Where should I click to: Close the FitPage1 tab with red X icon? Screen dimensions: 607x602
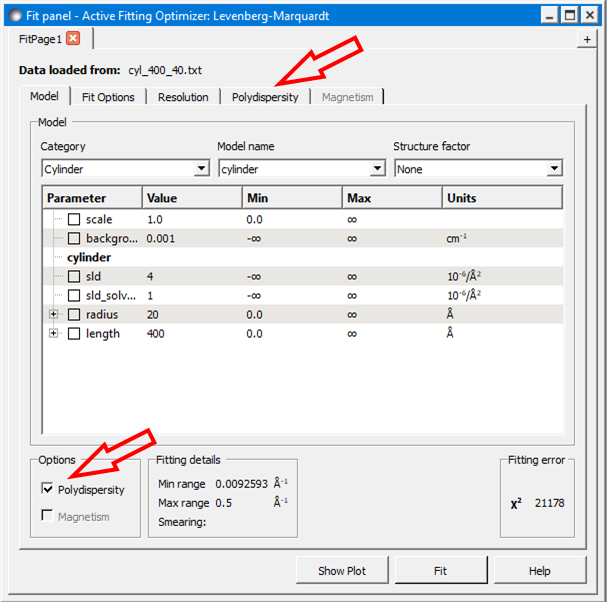pos(73,38)
